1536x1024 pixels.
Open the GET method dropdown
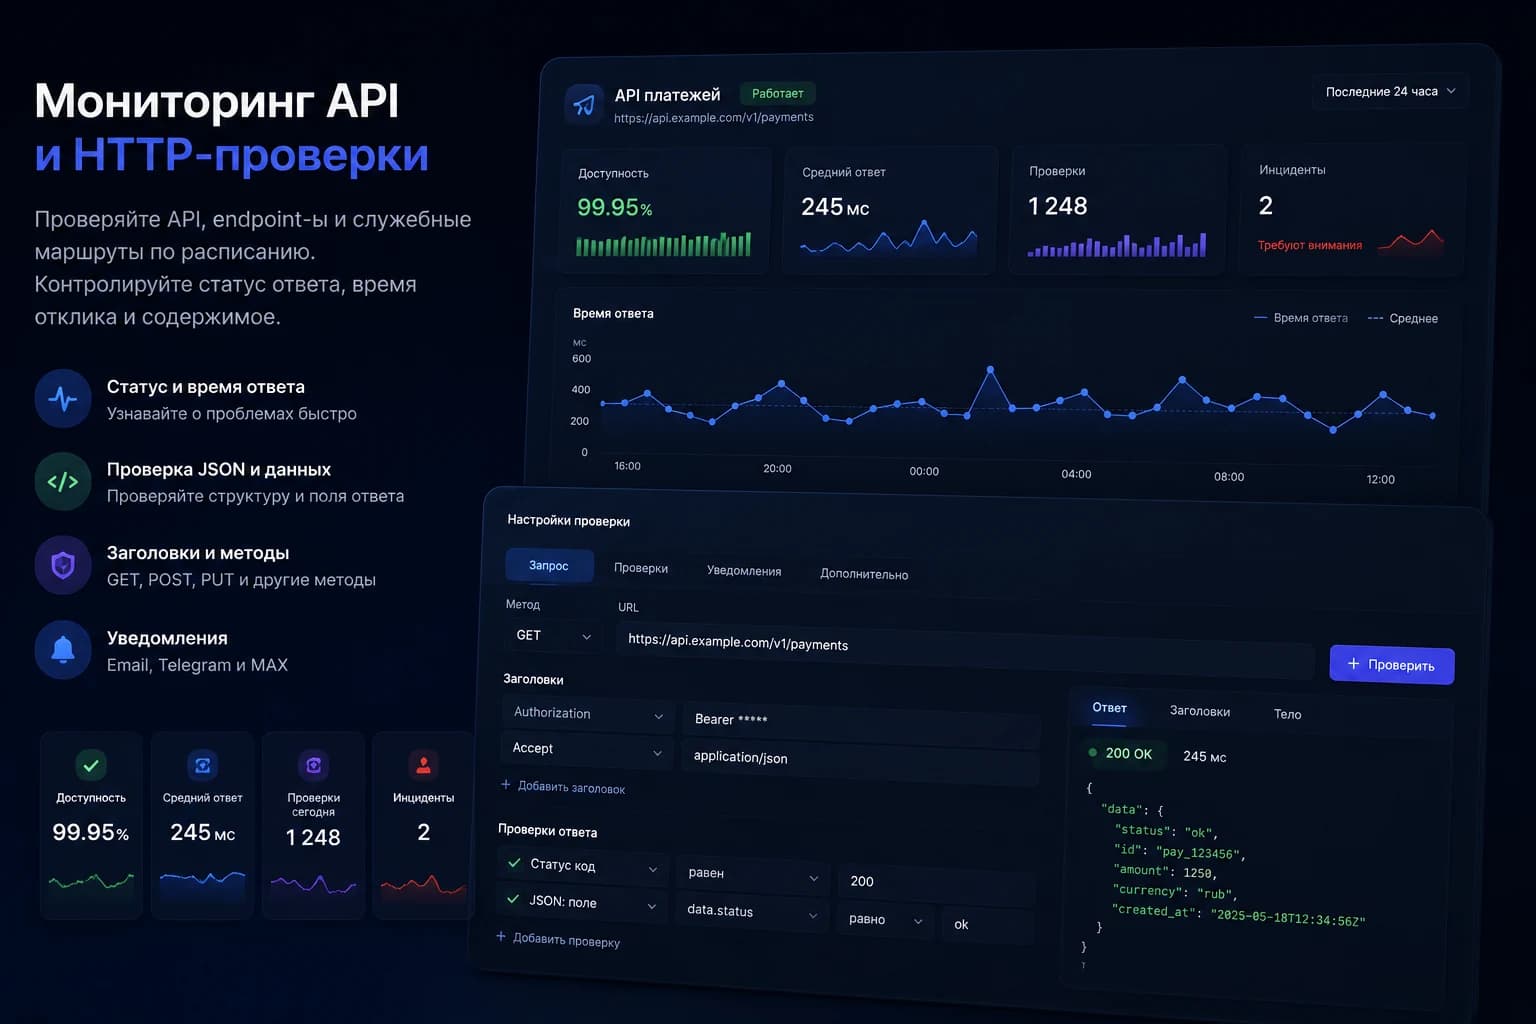tap(553, 635)
